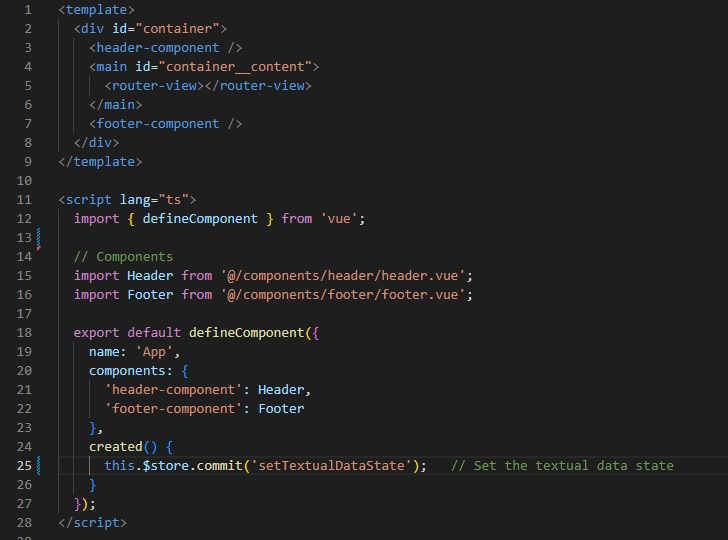Click the Footer value on line 22
The height and width of the screenshot is (540, 728).
tap(281, 409)
